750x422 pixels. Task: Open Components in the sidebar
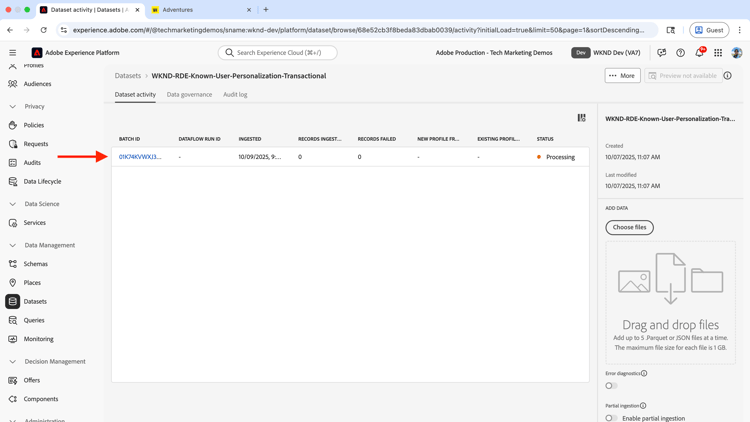click(x=41, y=399)
